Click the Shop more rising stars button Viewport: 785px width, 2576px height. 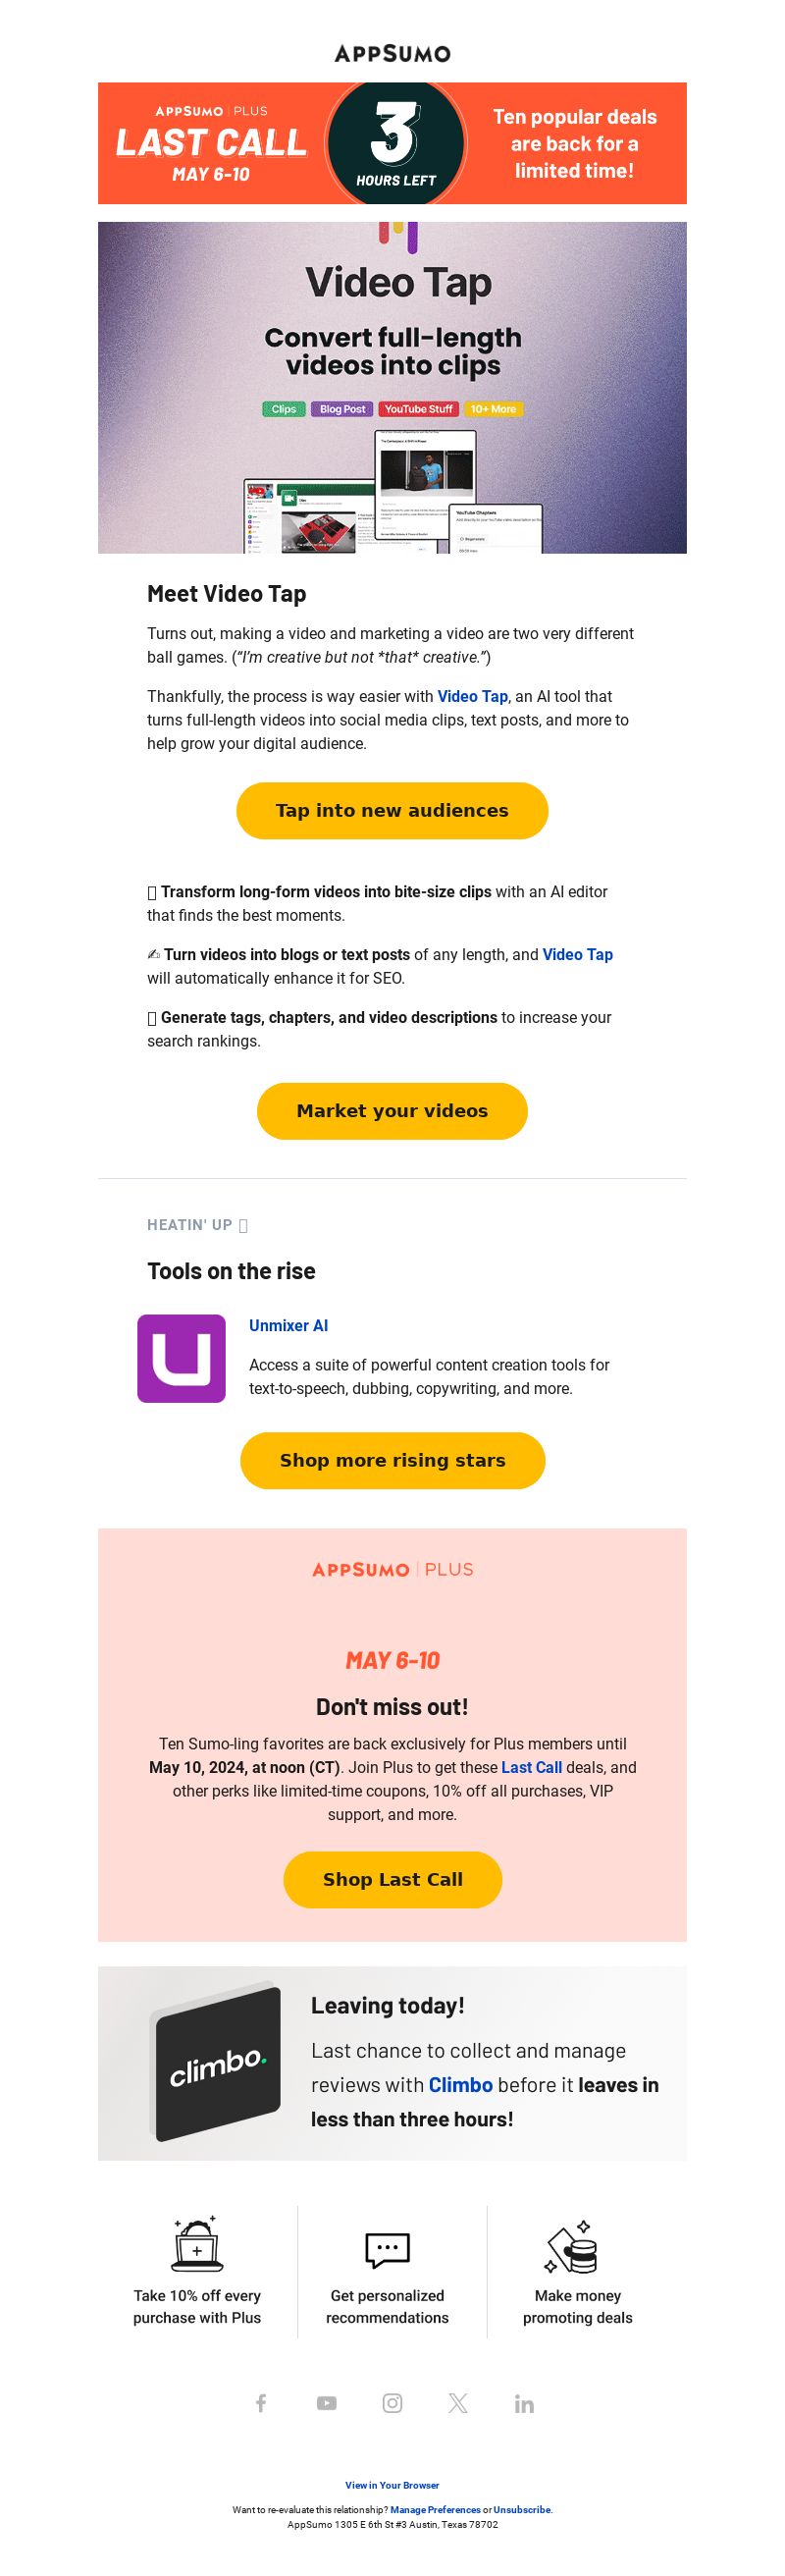[x=392, y=1460]
